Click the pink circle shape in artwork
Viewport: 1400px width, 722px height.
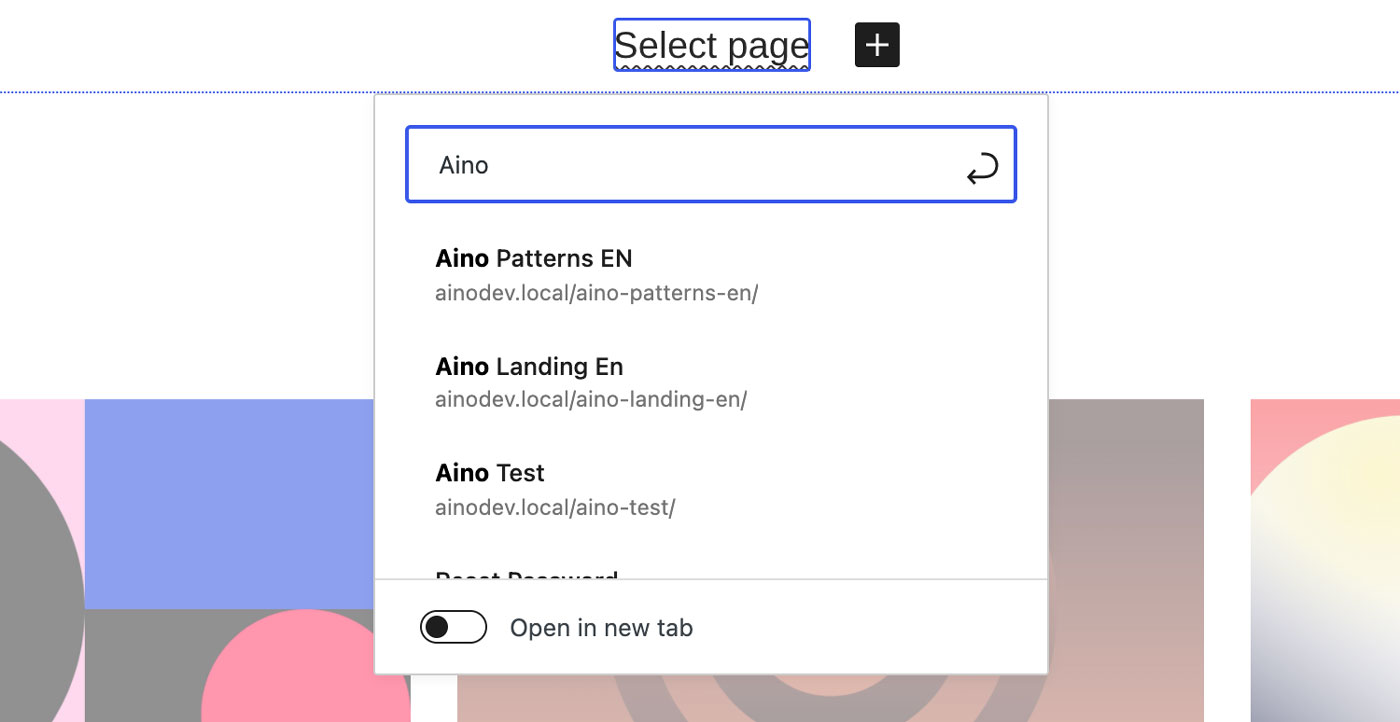point(290,668)
